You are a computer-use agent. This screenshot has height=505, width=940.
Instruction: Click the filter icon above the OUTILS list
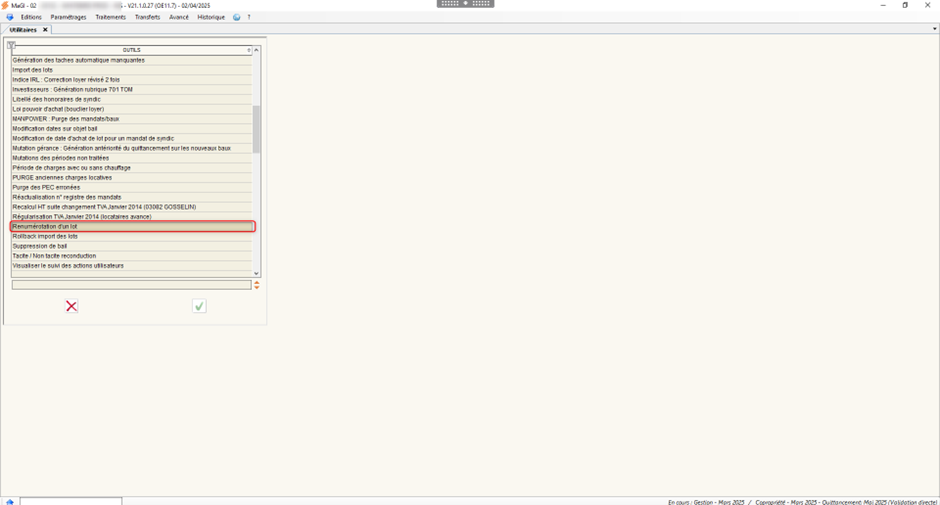coord(11,45)
